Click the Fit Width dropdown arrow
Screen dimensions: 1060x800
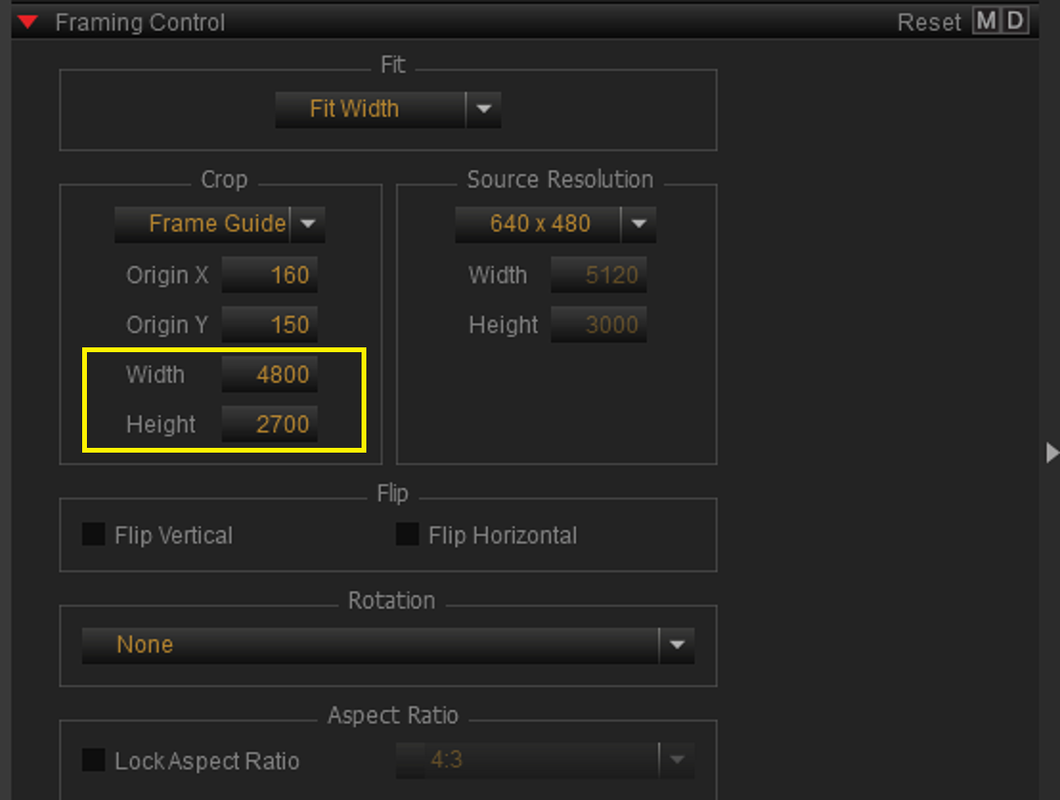click(484, 110)
